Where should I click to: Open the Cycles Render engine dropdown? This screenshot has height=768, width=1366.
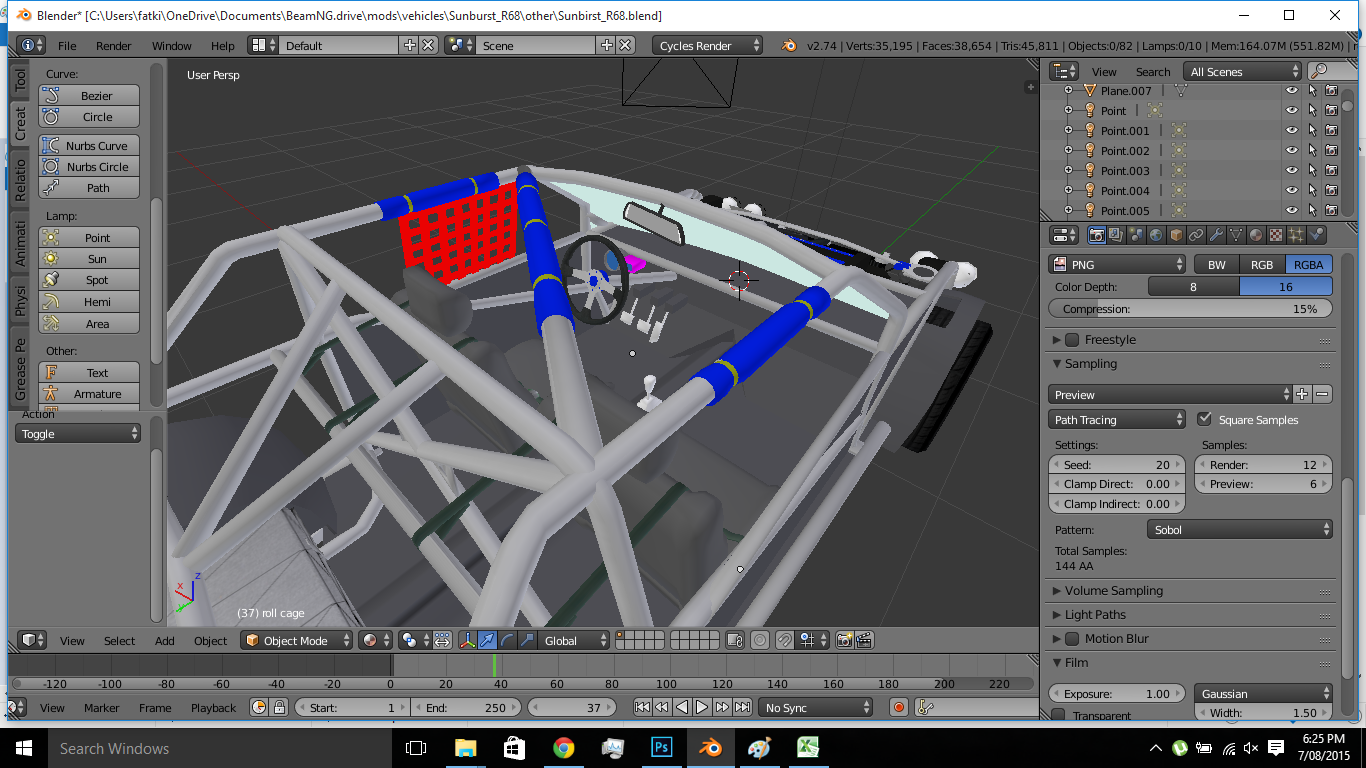[707, 46]
